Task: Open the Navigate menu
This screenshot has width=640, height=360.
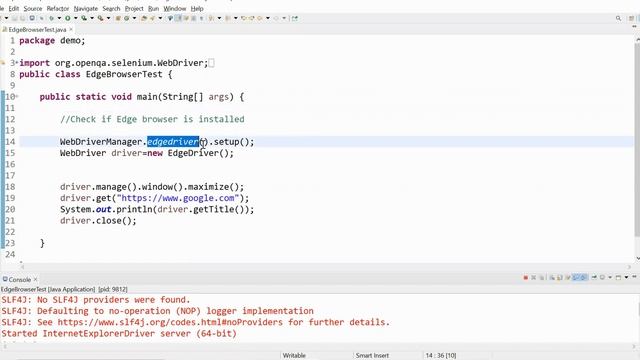Action: click(x=86, y=8)
